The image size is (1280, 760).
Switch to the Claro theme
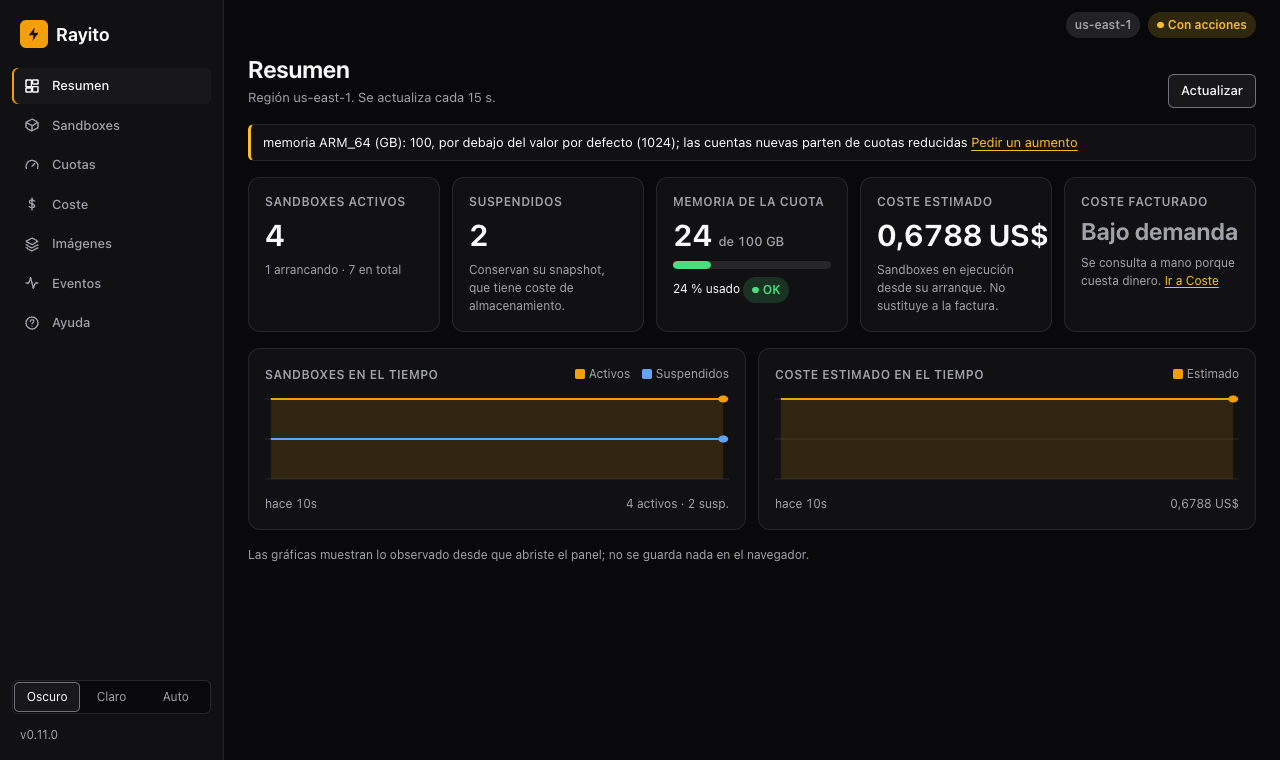click(x=111, y=697)
